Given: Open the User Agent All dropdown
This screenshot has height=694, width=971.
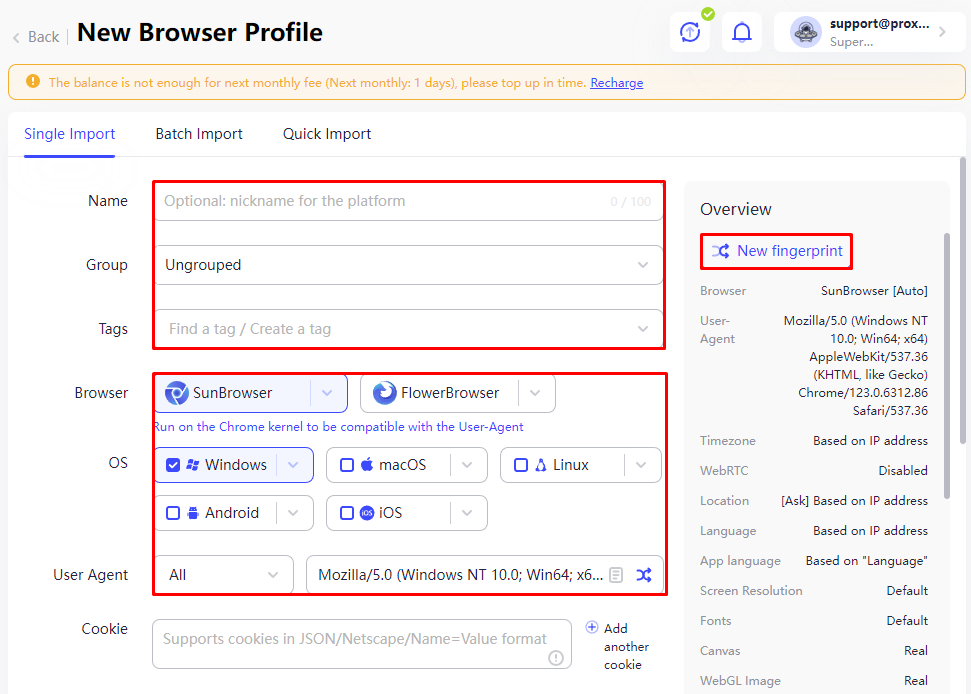Looking at the screenshot, I should [224, 575].
